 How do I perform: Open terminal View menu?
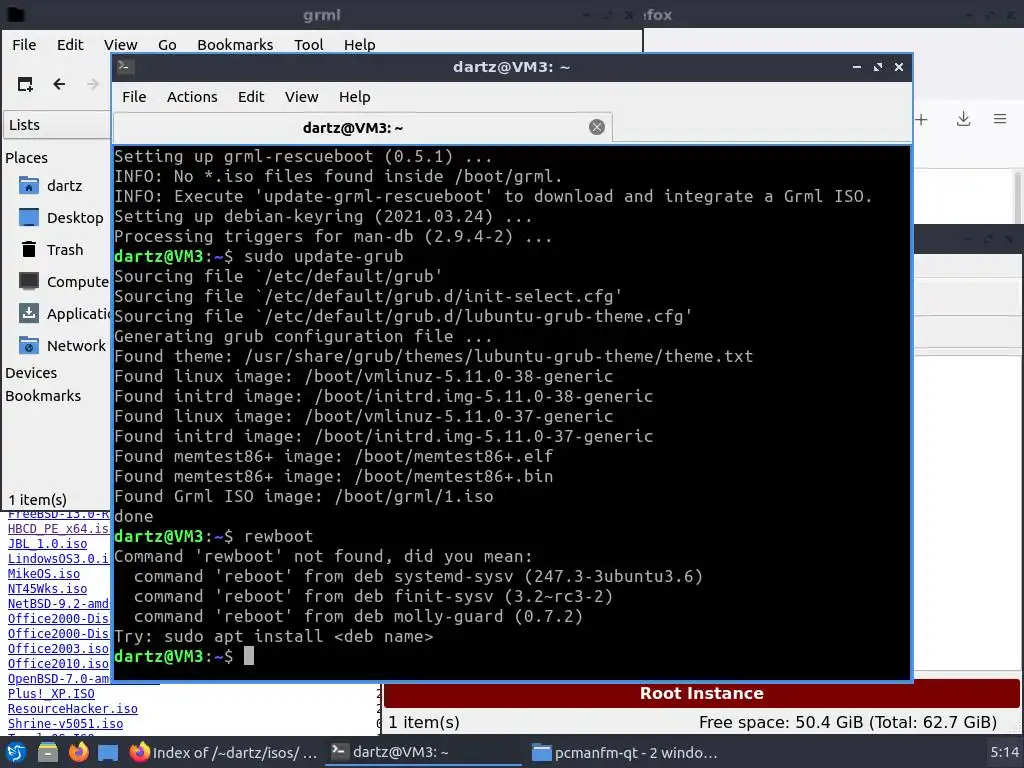tap(301, 97)
